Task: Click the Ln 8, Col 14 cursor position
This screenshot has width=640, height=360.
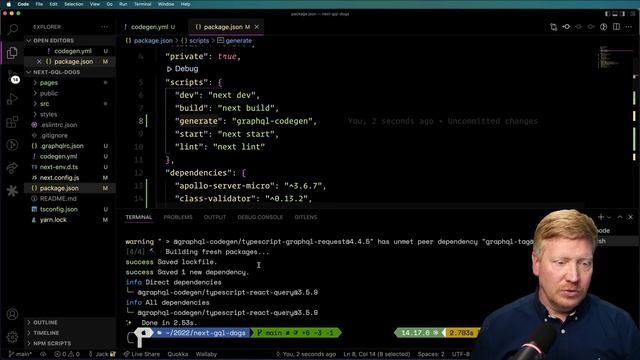Action: [376, 354]
